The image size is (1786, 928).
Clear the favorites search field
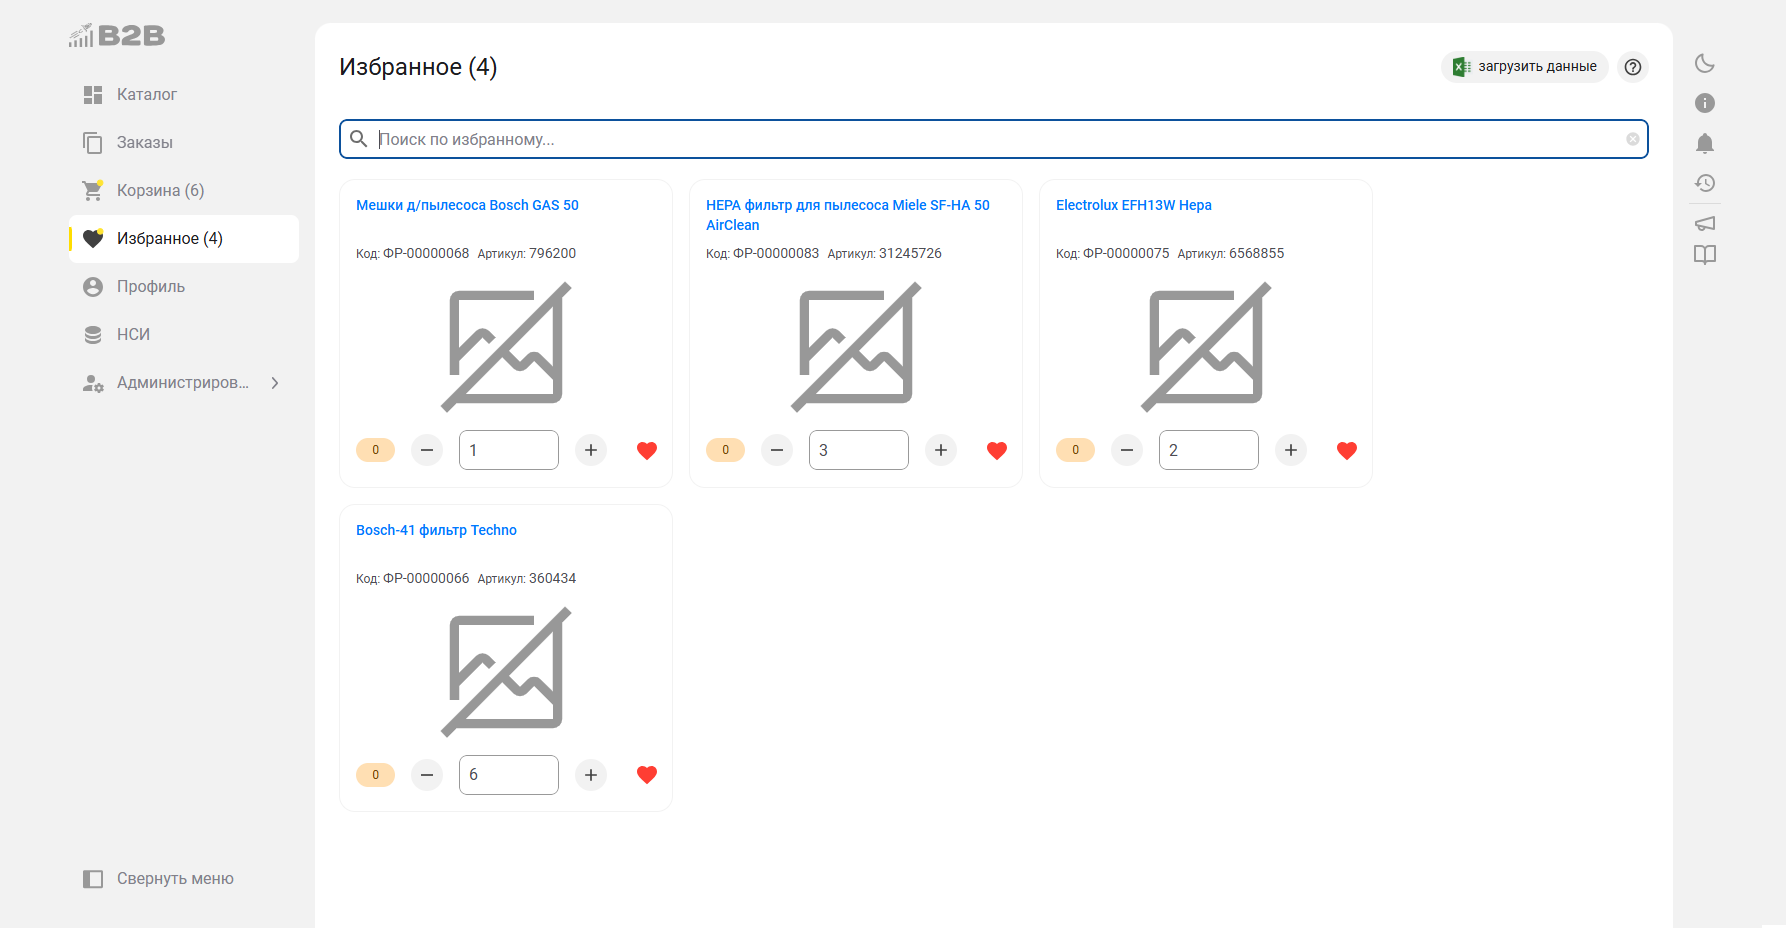pyautogui.click(x=1632, y=139)
